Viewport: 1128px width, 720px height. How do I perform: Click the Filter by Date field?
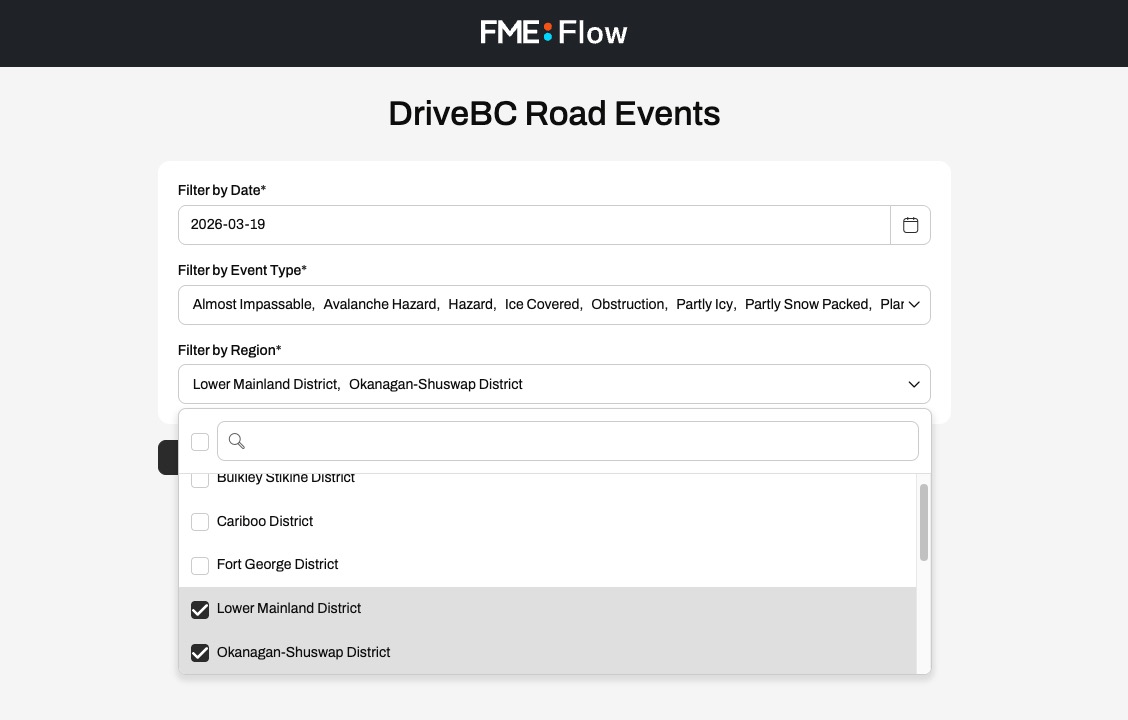534,225
